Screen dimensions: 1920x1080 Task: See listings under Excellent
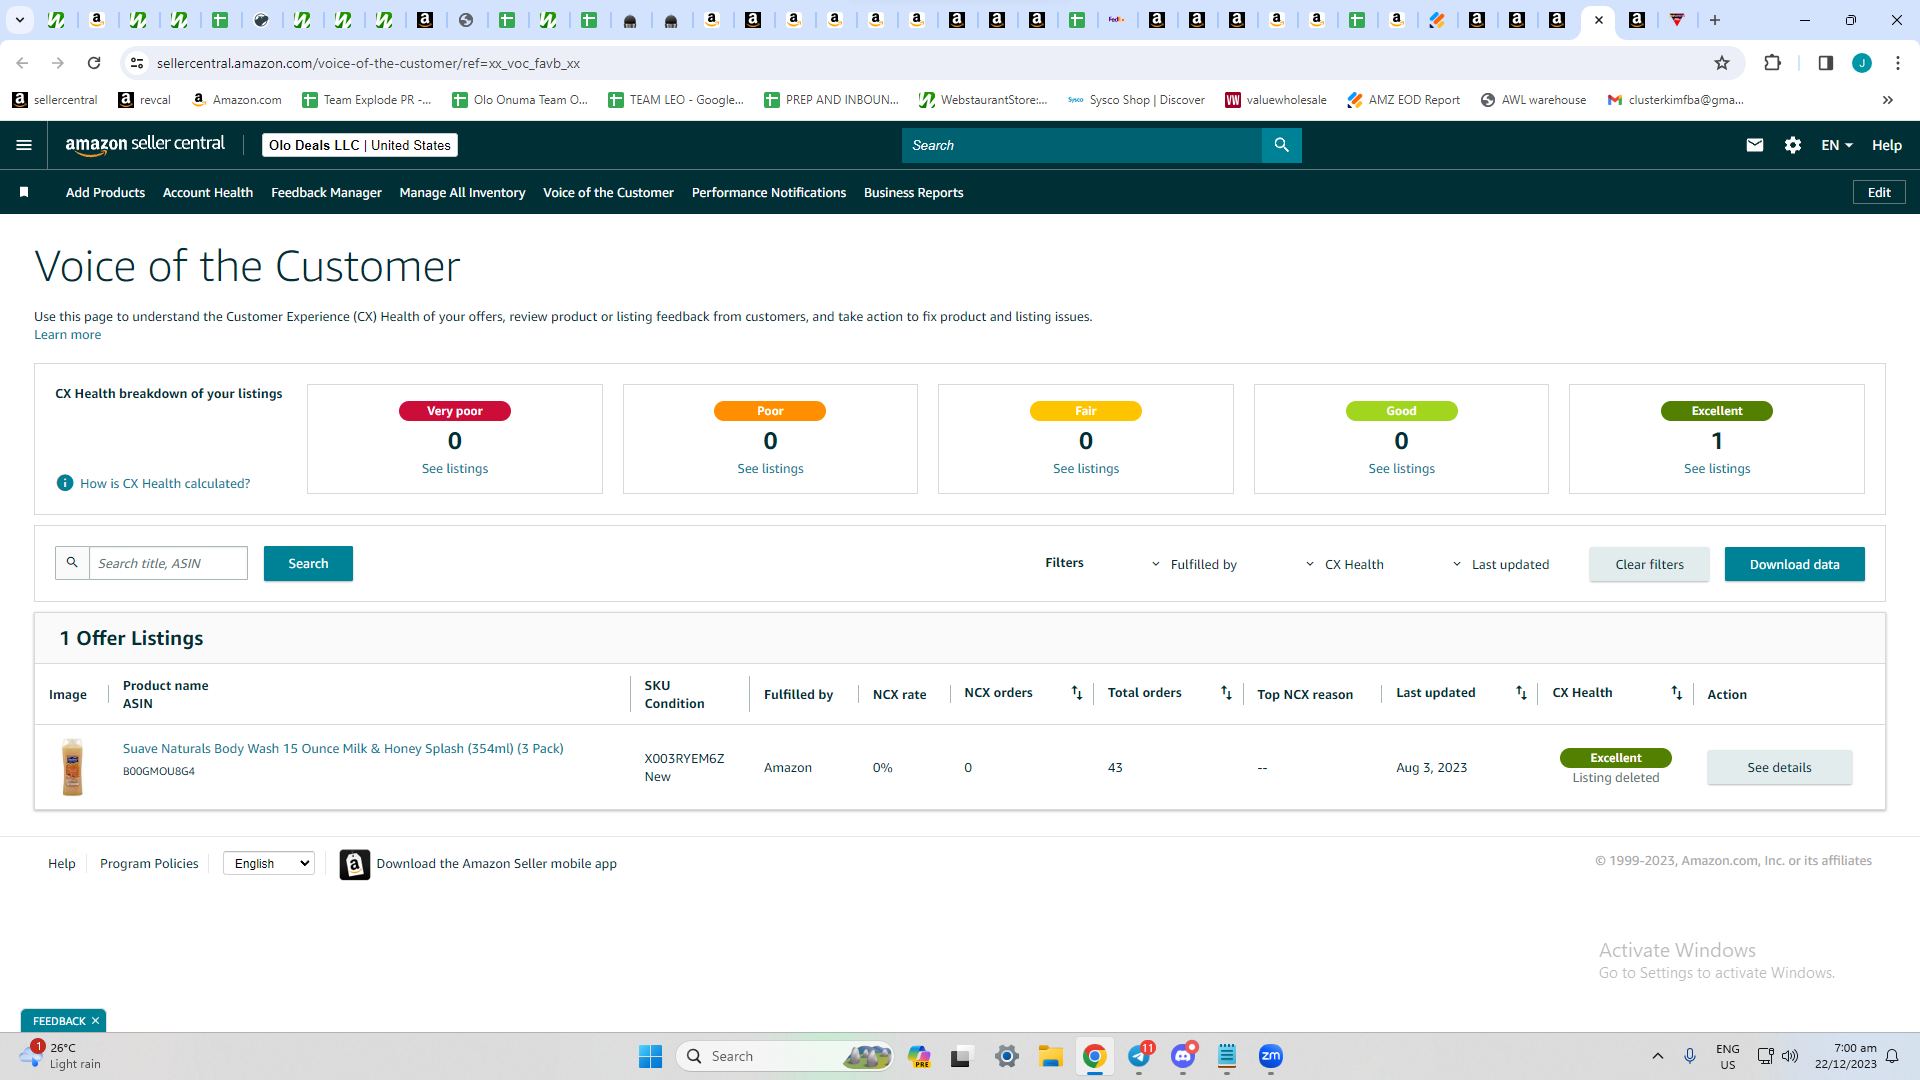(x=1717, y=468)
